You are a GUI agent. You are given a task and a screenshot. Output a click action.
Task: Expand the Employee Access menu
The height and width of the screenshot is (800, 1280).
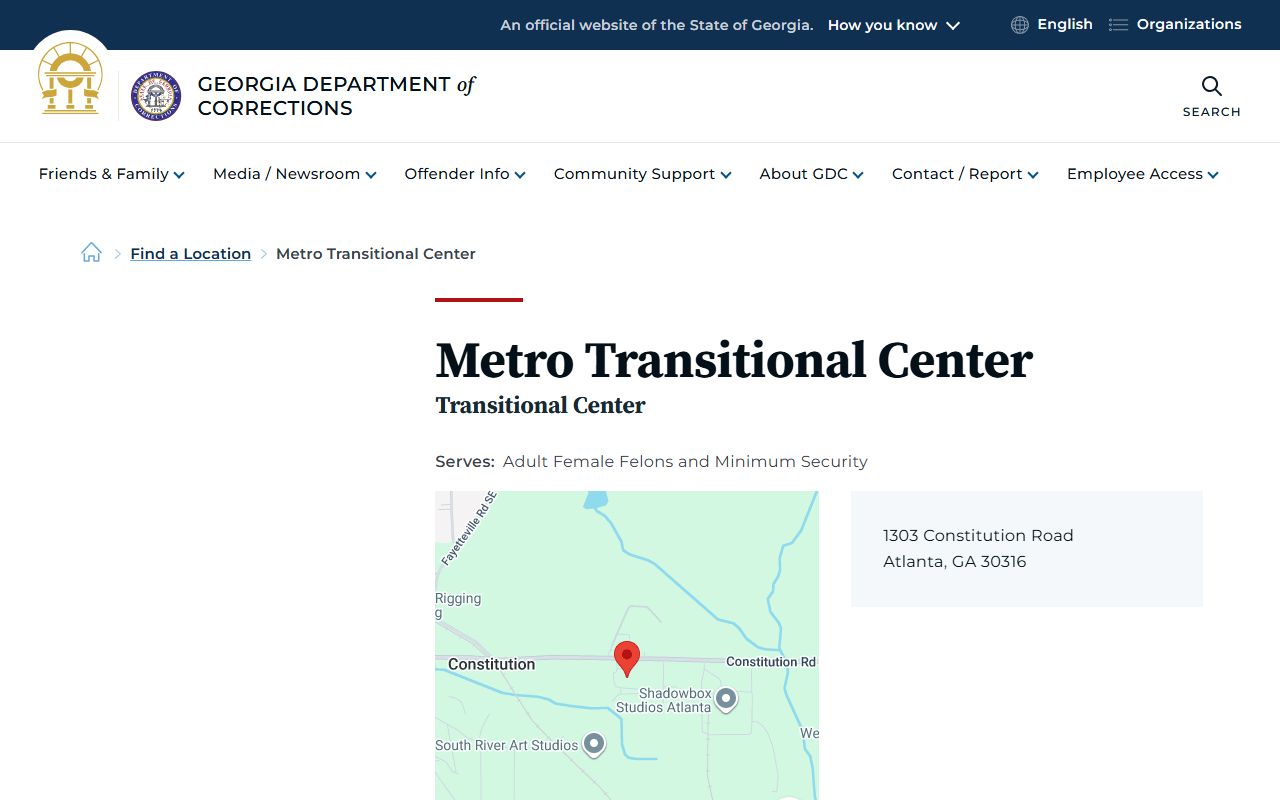[x=1143, y=174]
